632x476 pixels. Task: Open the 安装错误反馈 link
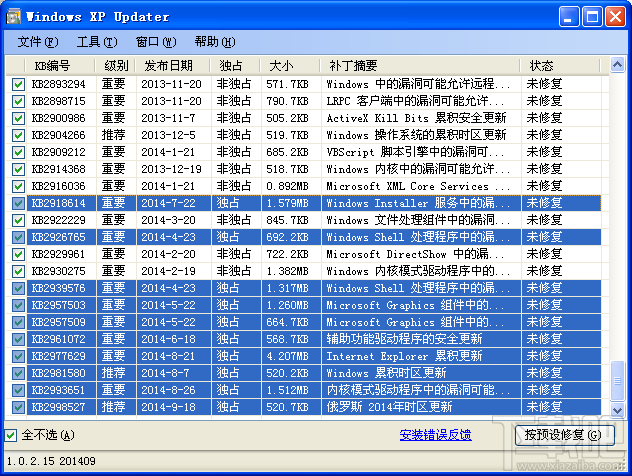(436, 435)
